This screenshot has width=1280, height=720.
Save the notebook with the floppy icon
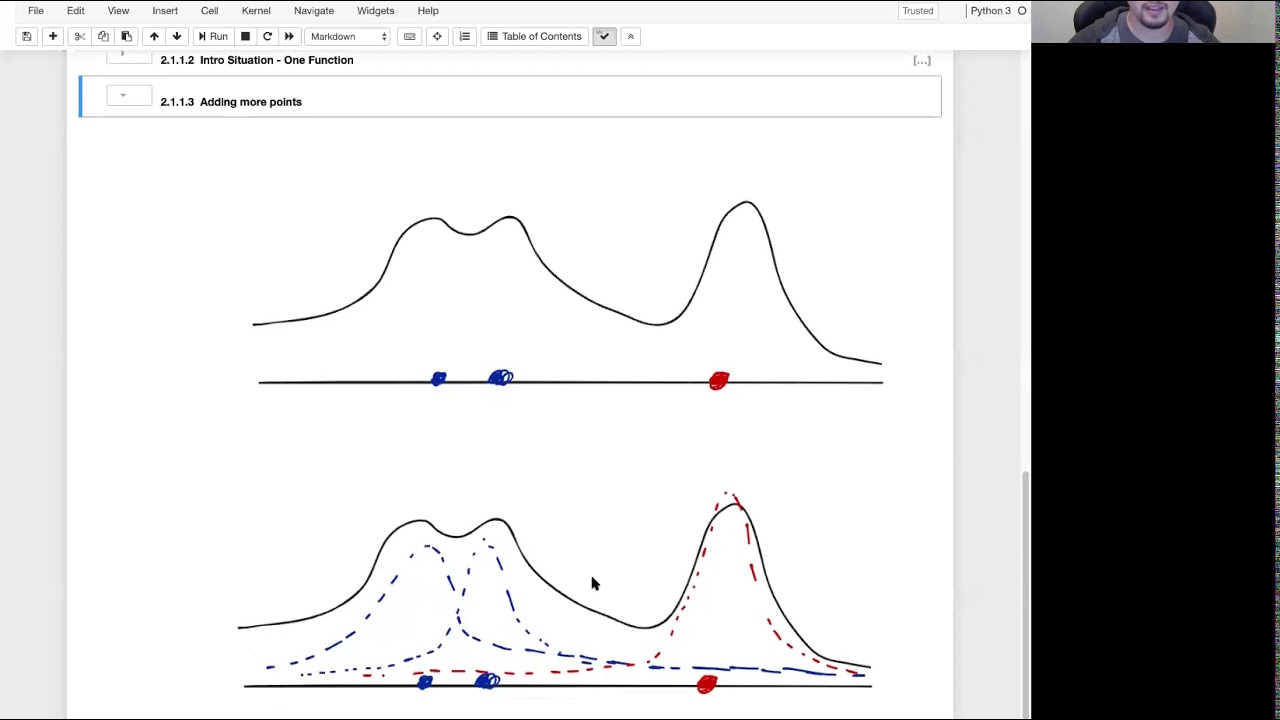(x=27, y=36)
